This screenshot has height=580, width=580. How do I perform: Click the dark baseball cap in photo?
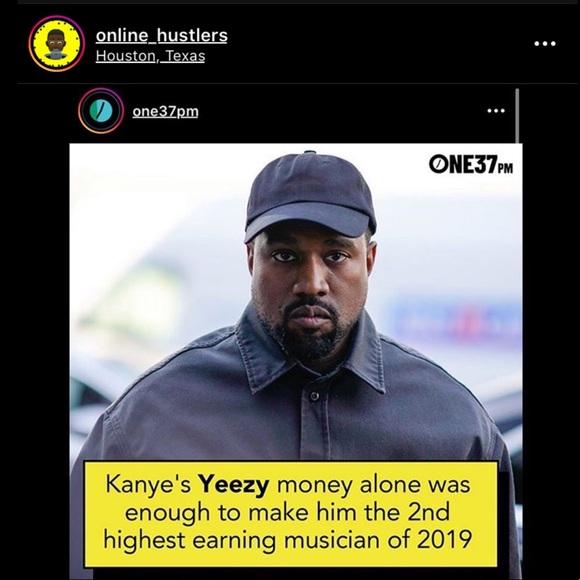310,196
